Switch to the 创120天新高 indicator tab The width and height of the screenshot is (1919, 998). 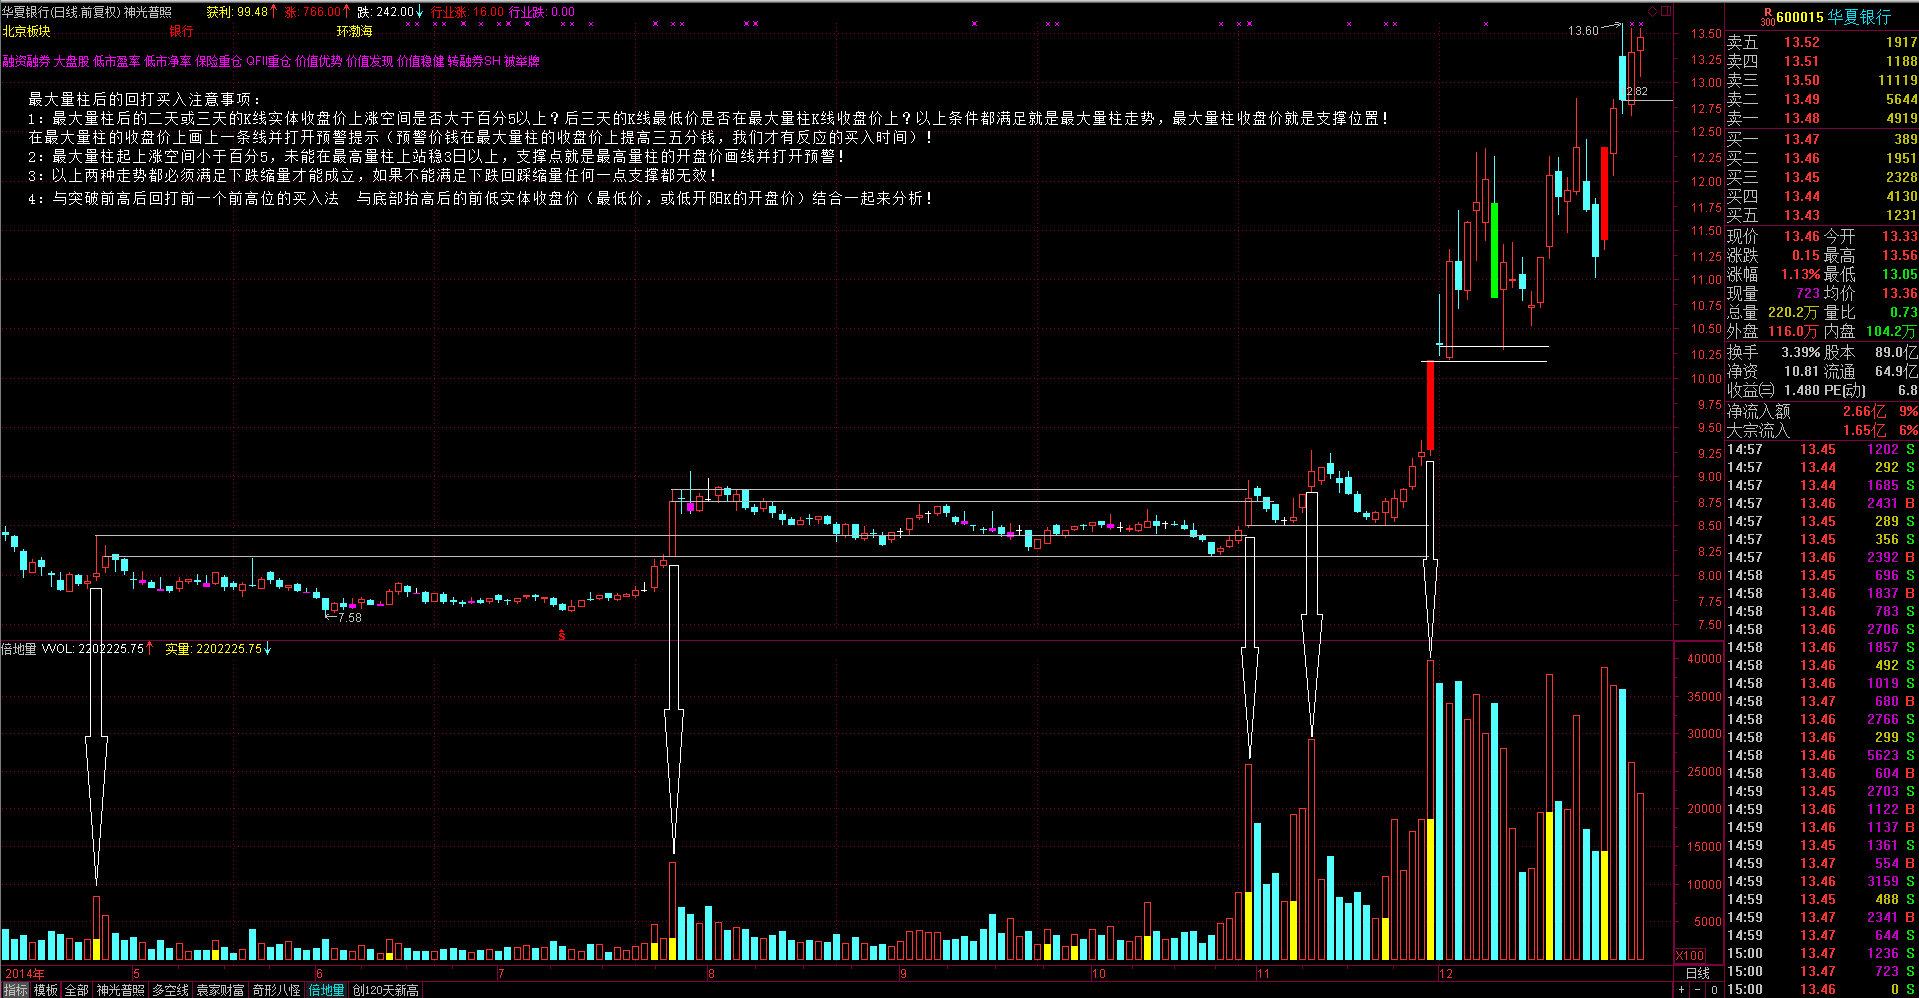(385, 990)
